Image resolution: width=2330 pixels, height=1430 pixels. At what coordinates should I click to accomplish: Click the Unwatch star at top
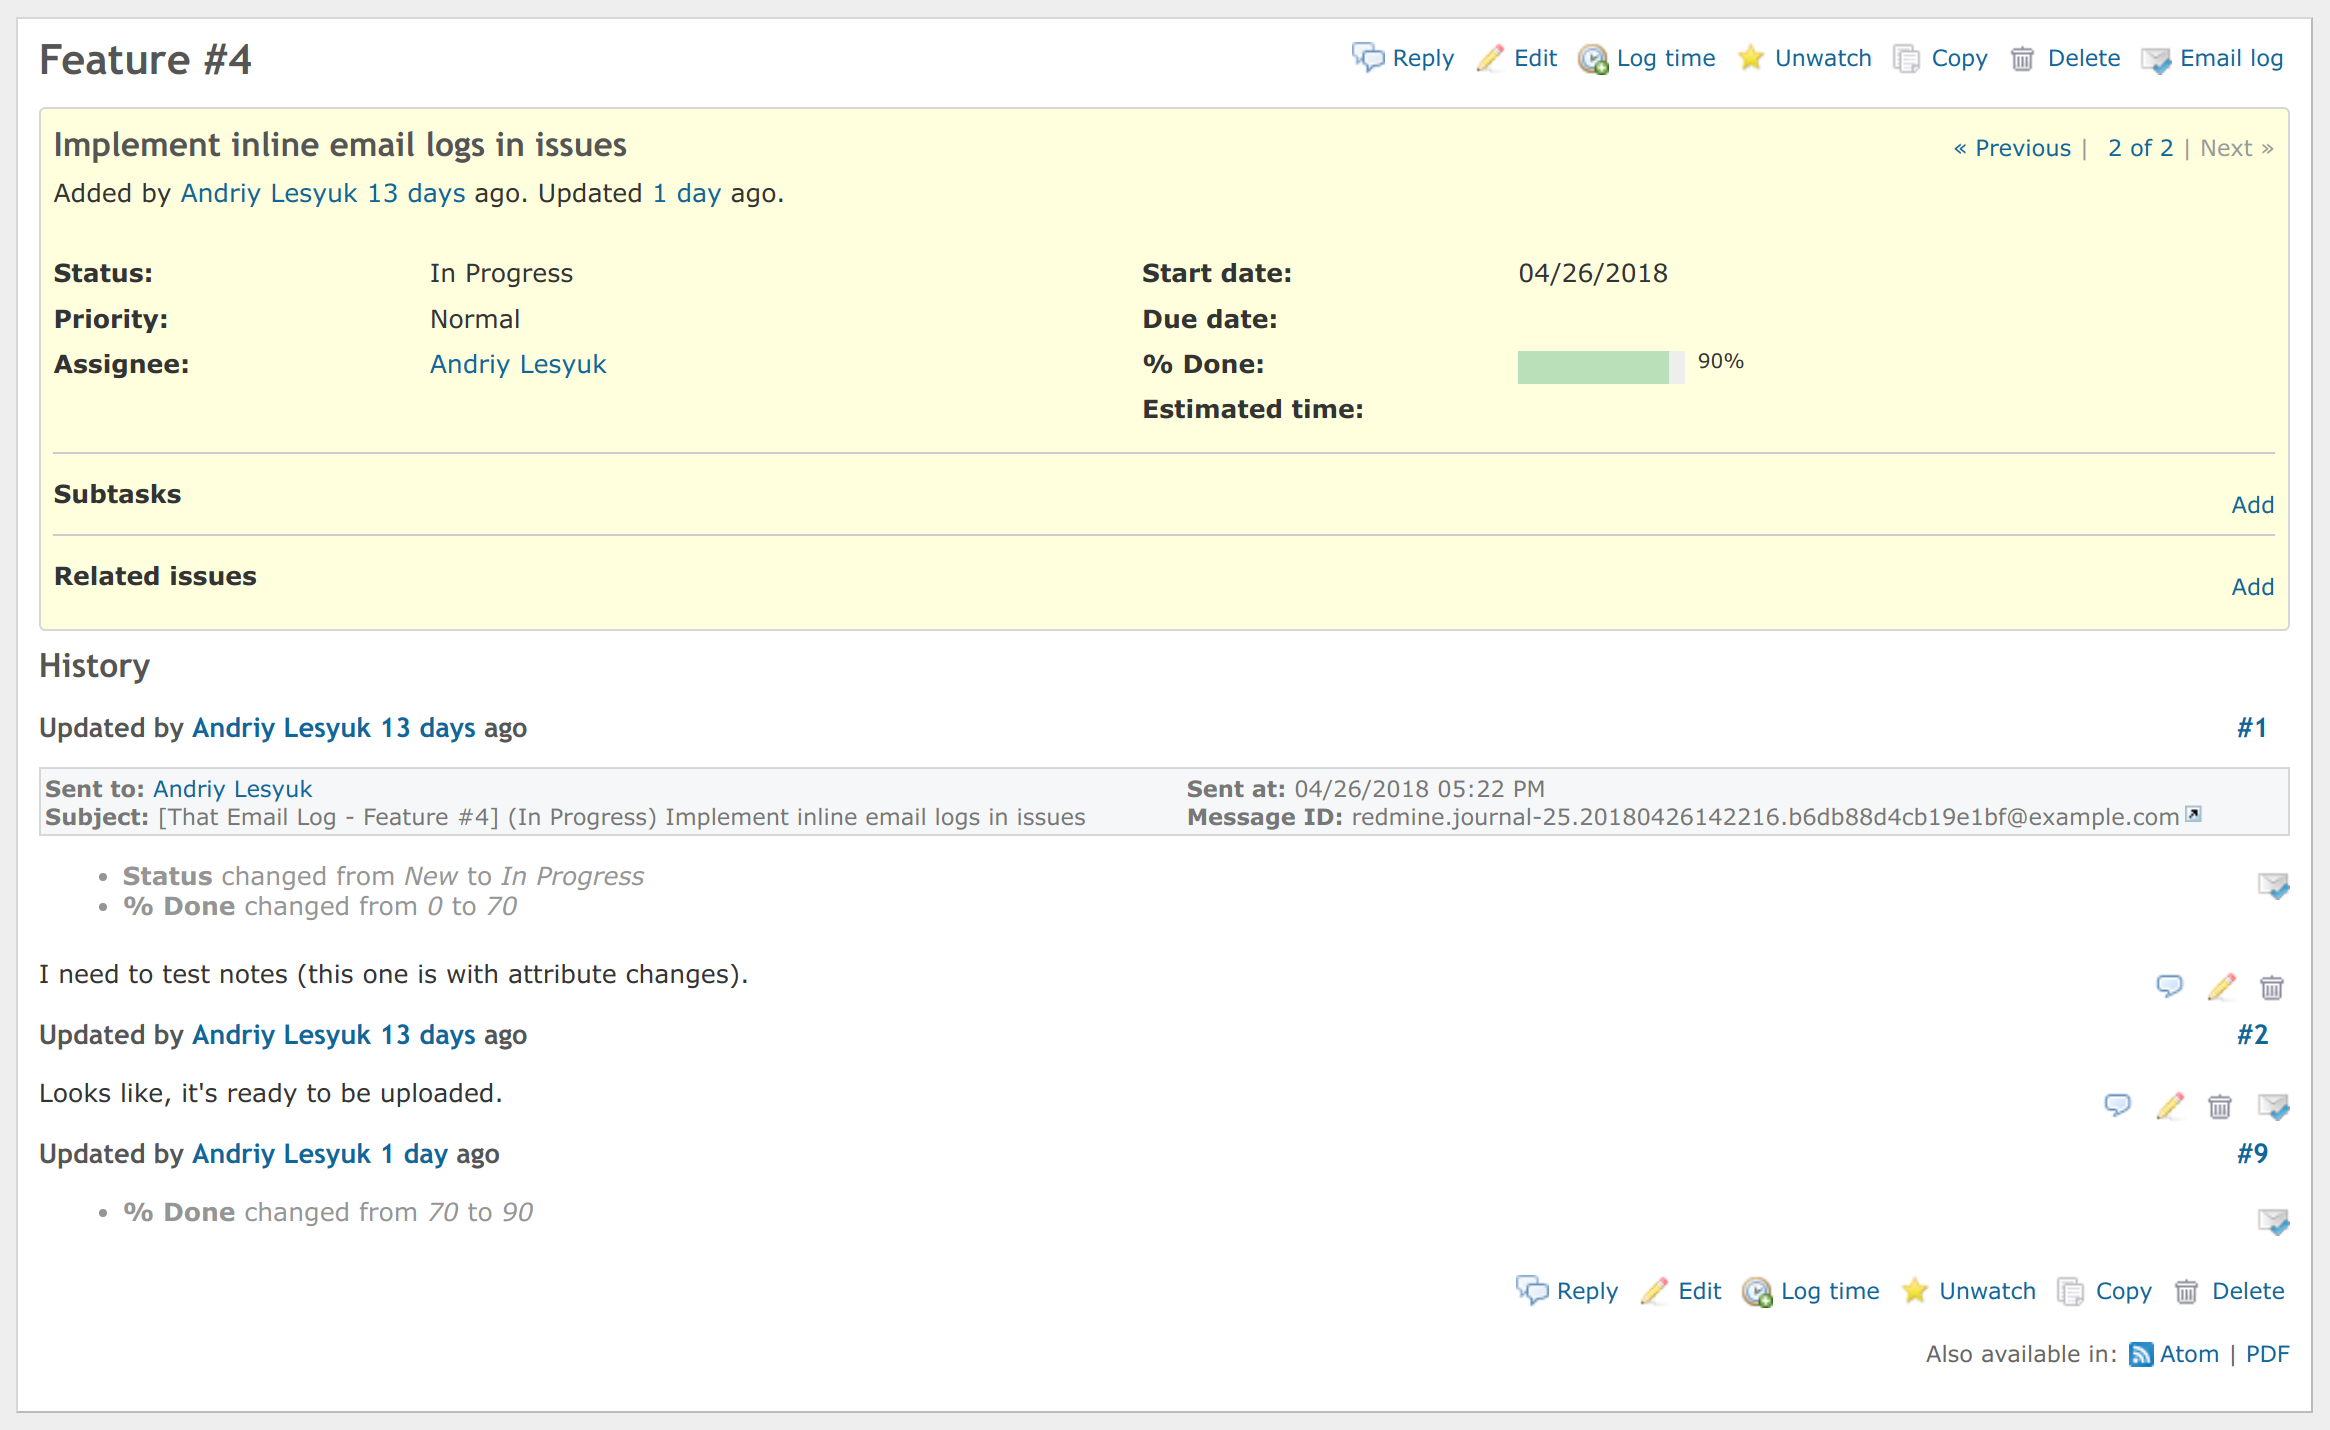[1751, 58]
